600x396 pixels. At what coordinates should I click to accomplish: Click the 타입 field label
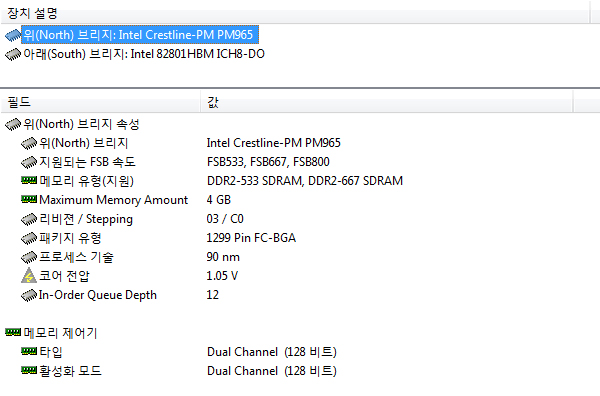[x=51, y=352]
